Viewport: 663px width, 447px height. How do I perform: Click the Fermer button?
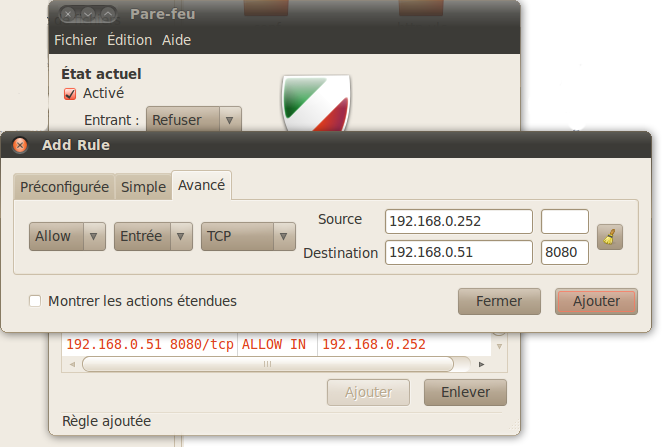point(499,302)
